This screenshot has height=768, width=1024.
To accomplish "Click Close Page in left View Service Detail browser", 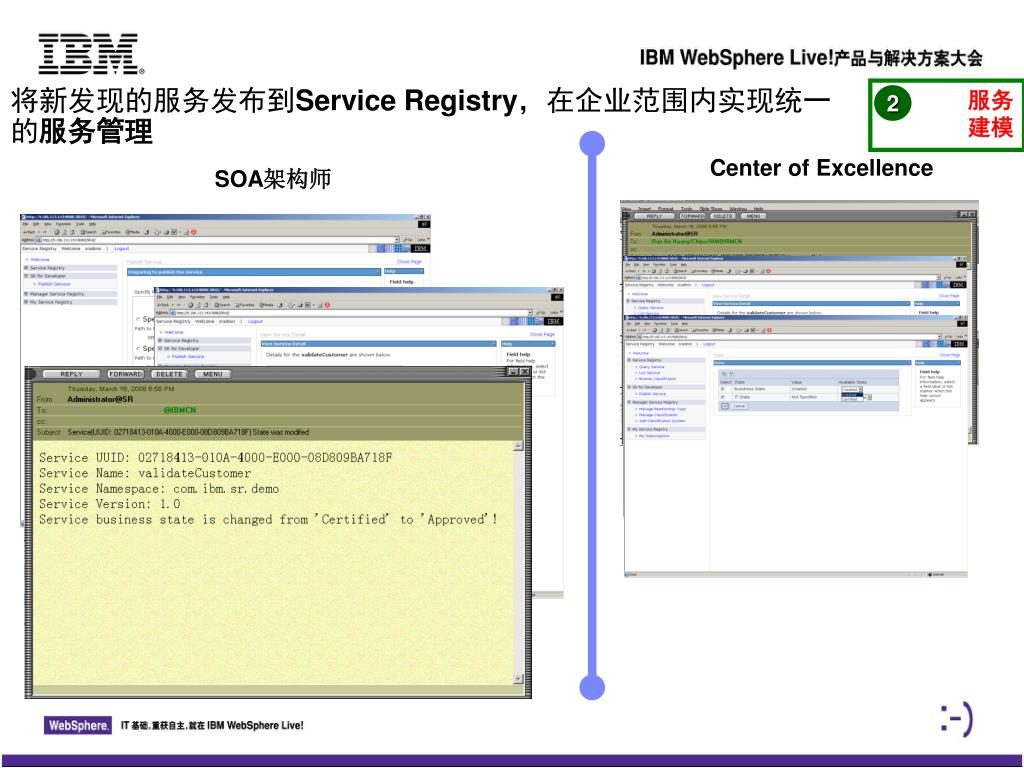I will 542,334.
